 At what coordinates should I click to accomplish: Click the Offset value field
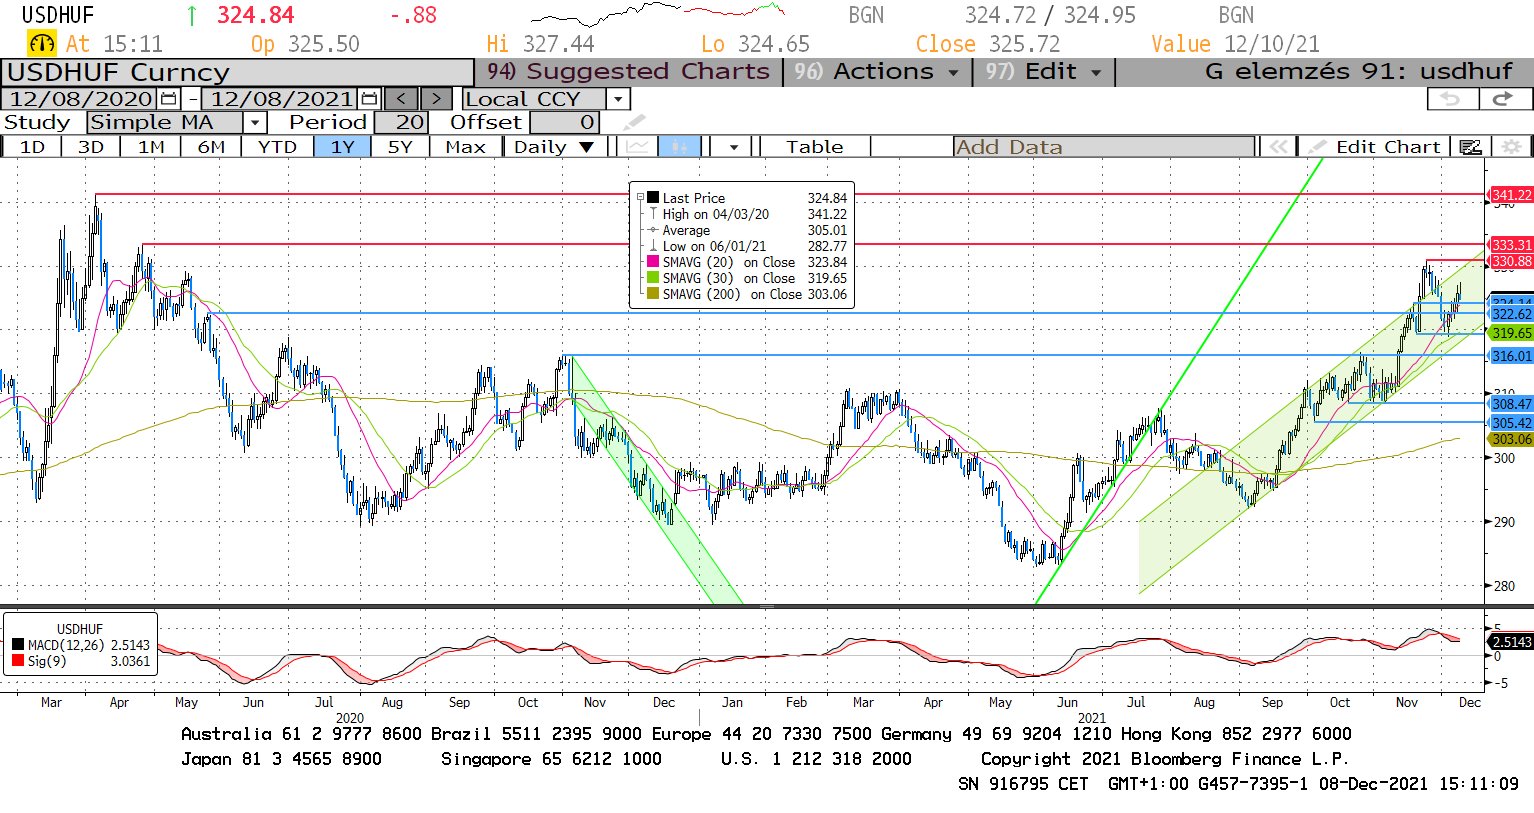[564, 123]
